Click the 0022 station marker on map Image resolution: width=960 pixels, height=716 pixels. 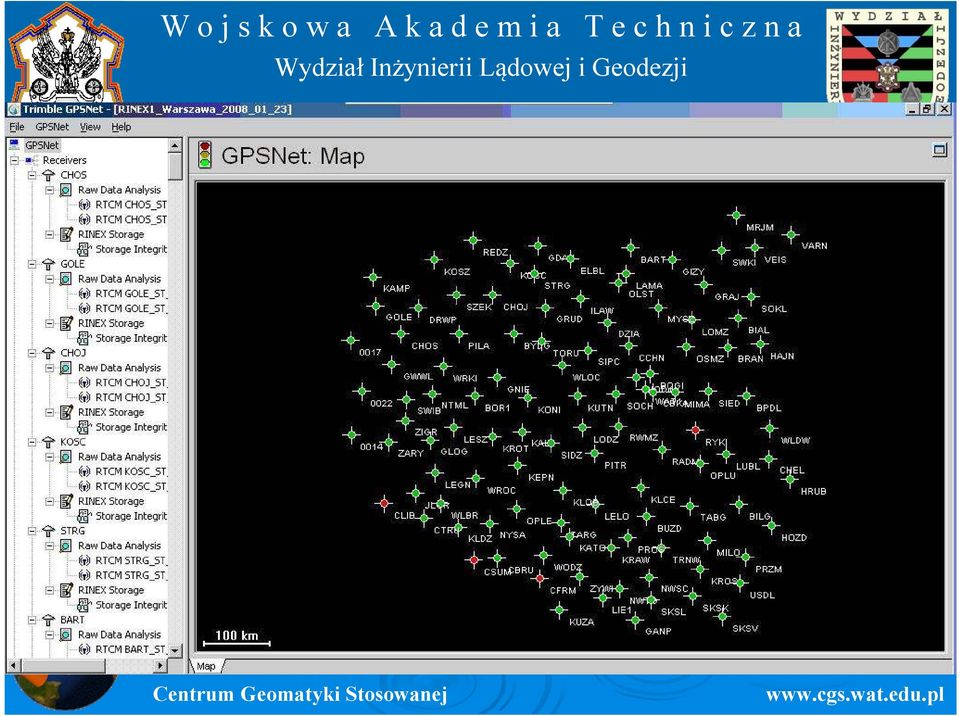tap(361, 391)
